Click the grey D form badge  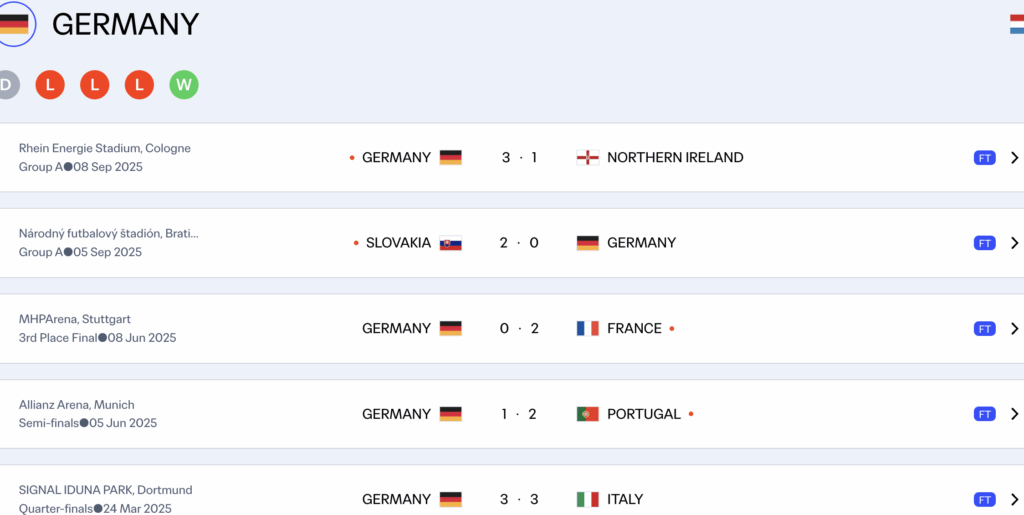[x=6, y=85]
